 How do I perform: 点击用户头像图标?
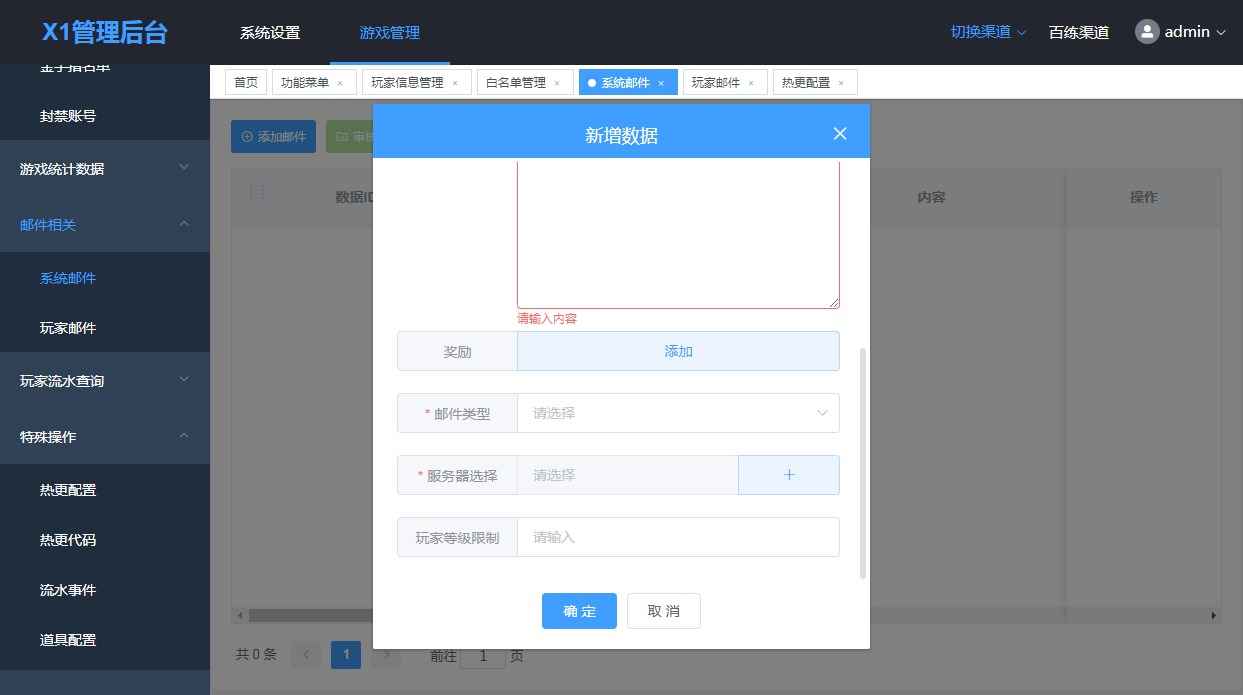[1146, 31]
